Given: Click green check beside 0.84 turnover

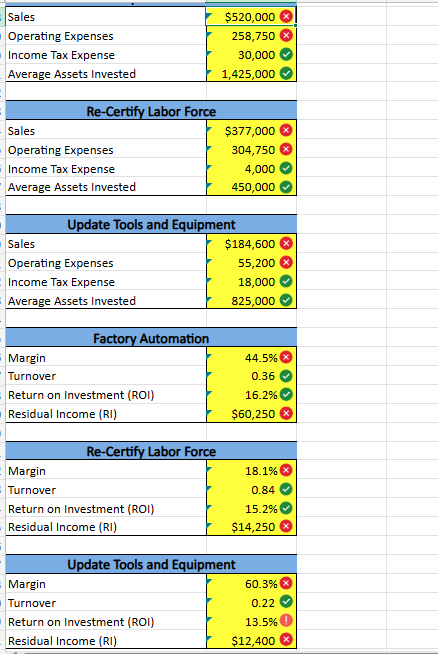Looking at the screenshot, I should (x=286, y=489).
